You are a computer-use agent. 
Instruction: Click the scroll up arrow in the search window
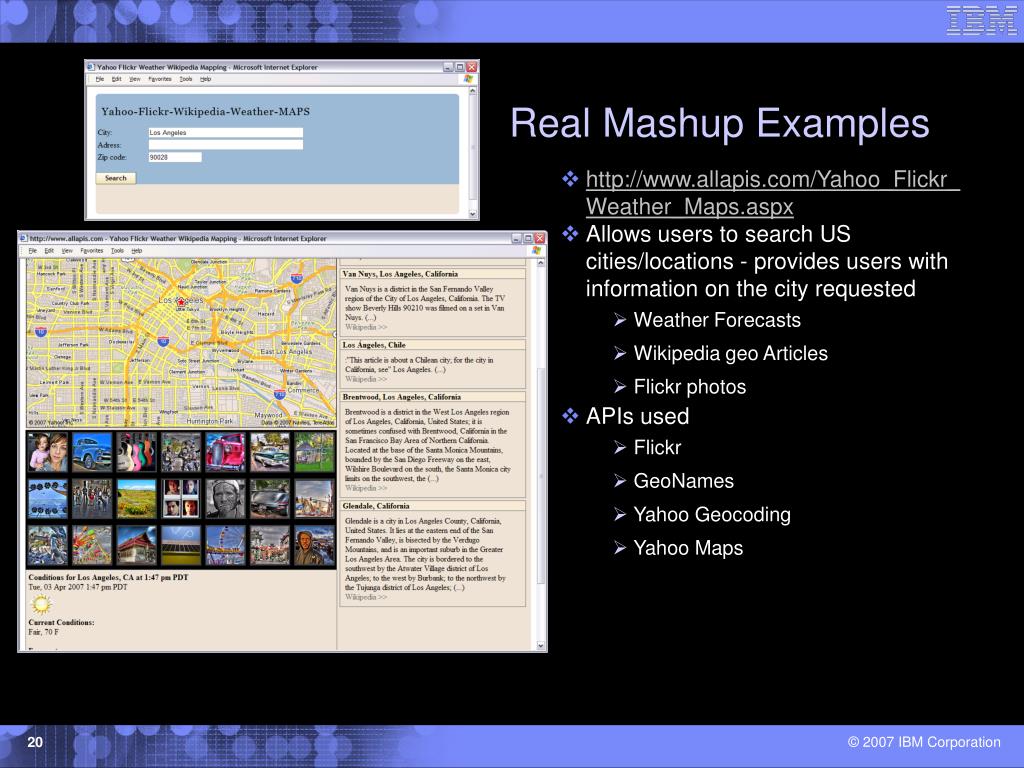click(473, 91)
